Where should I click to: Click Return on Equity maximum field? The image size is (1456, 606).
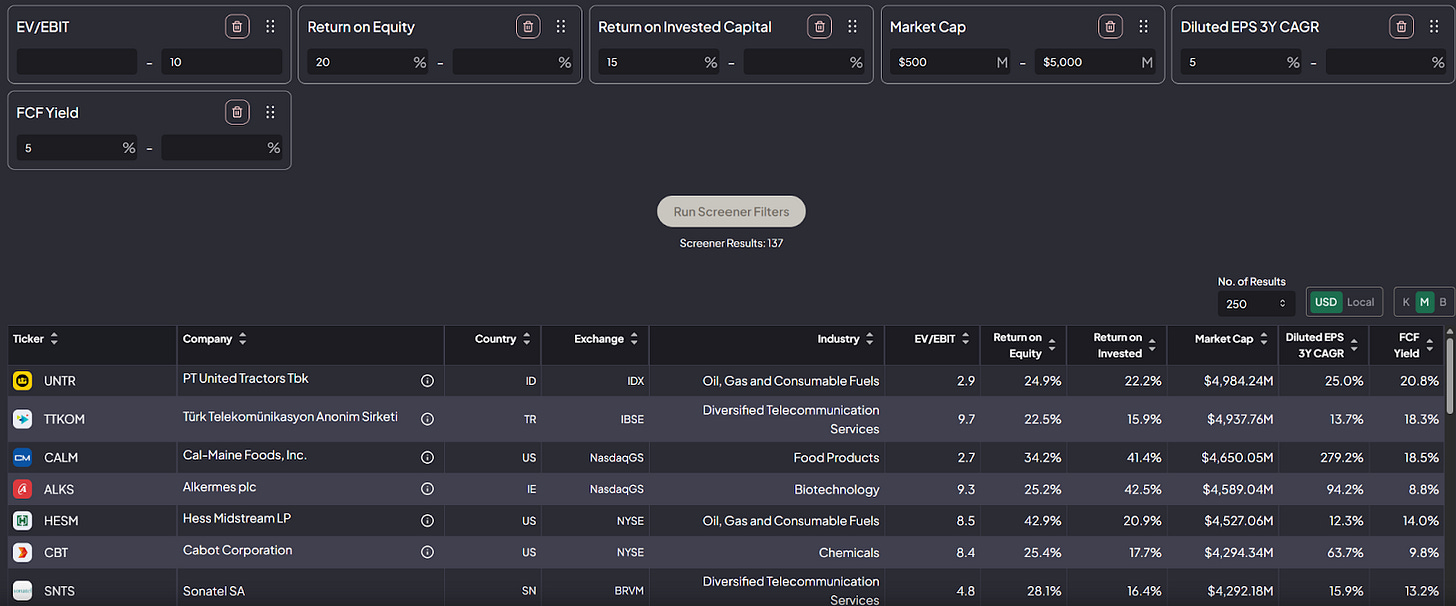[513, 62]
